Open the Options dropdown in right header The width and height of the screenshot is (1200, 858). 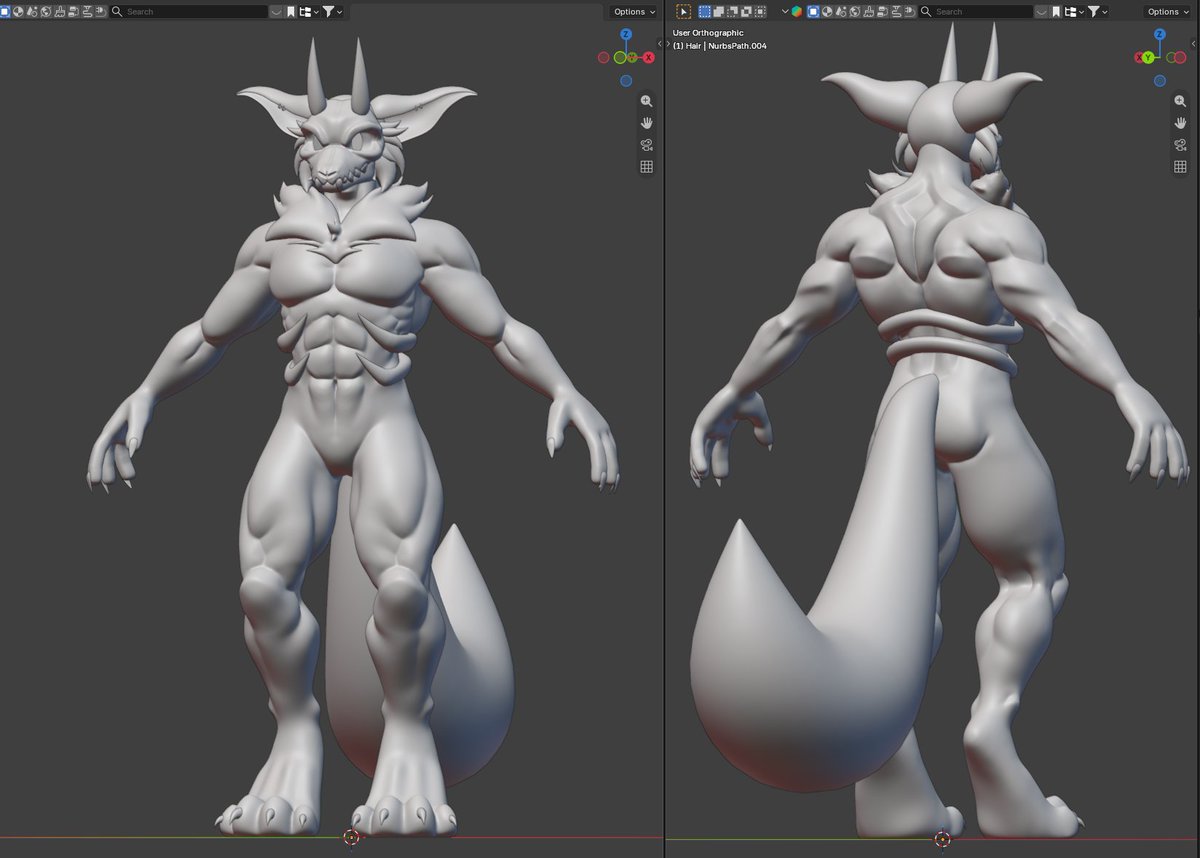coord(1167,11)
